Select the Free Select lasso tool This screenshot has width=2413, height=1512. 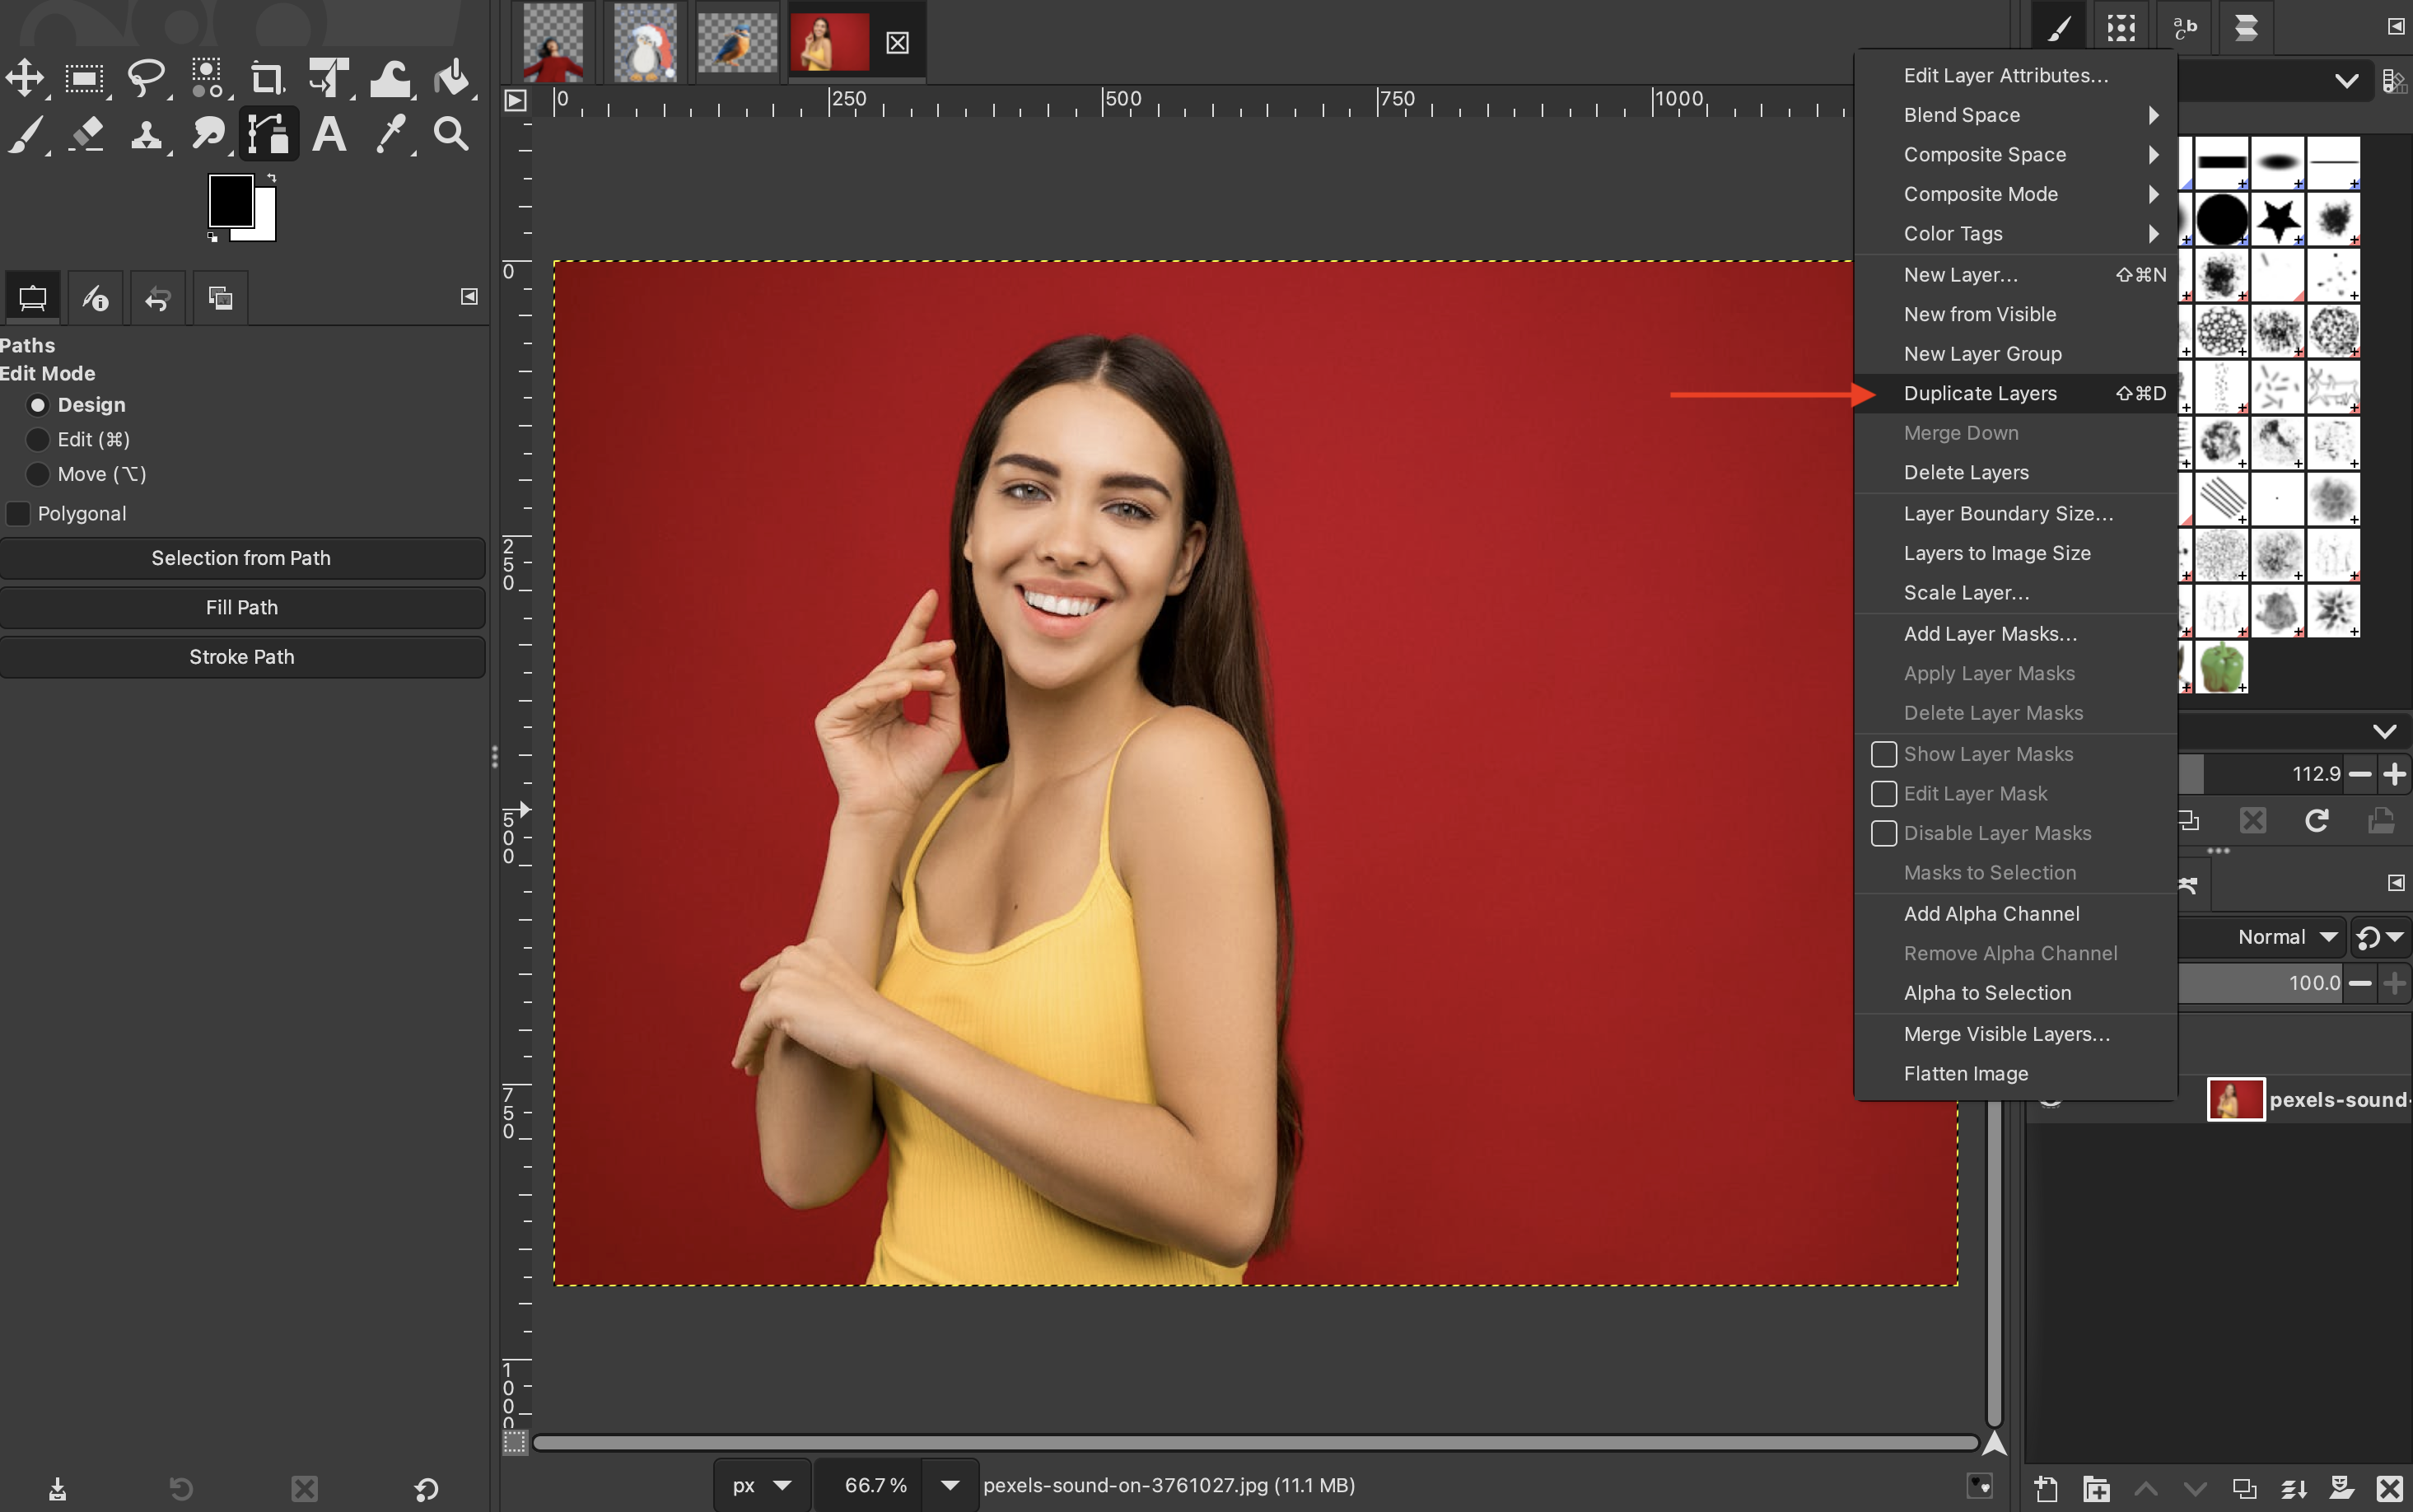[x=146, y=77]
